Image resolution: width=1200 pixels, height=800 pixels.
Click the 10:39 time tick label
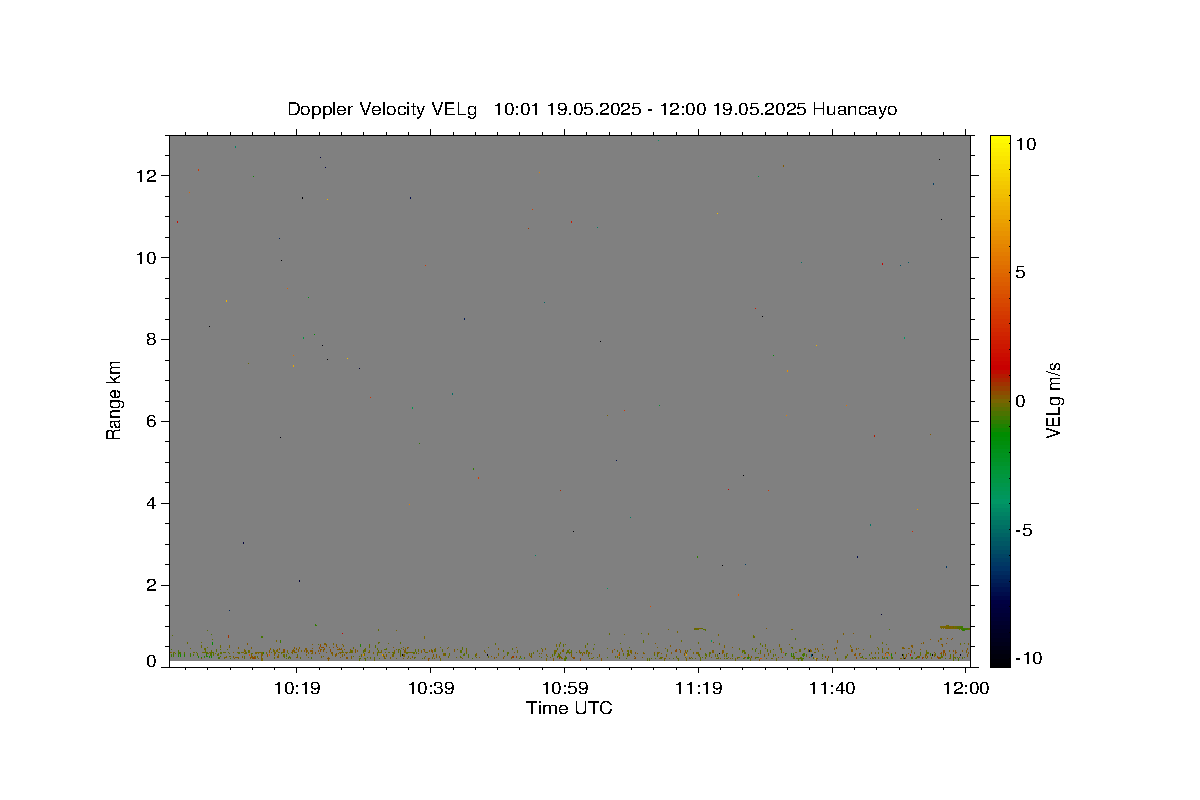point(431,688)
